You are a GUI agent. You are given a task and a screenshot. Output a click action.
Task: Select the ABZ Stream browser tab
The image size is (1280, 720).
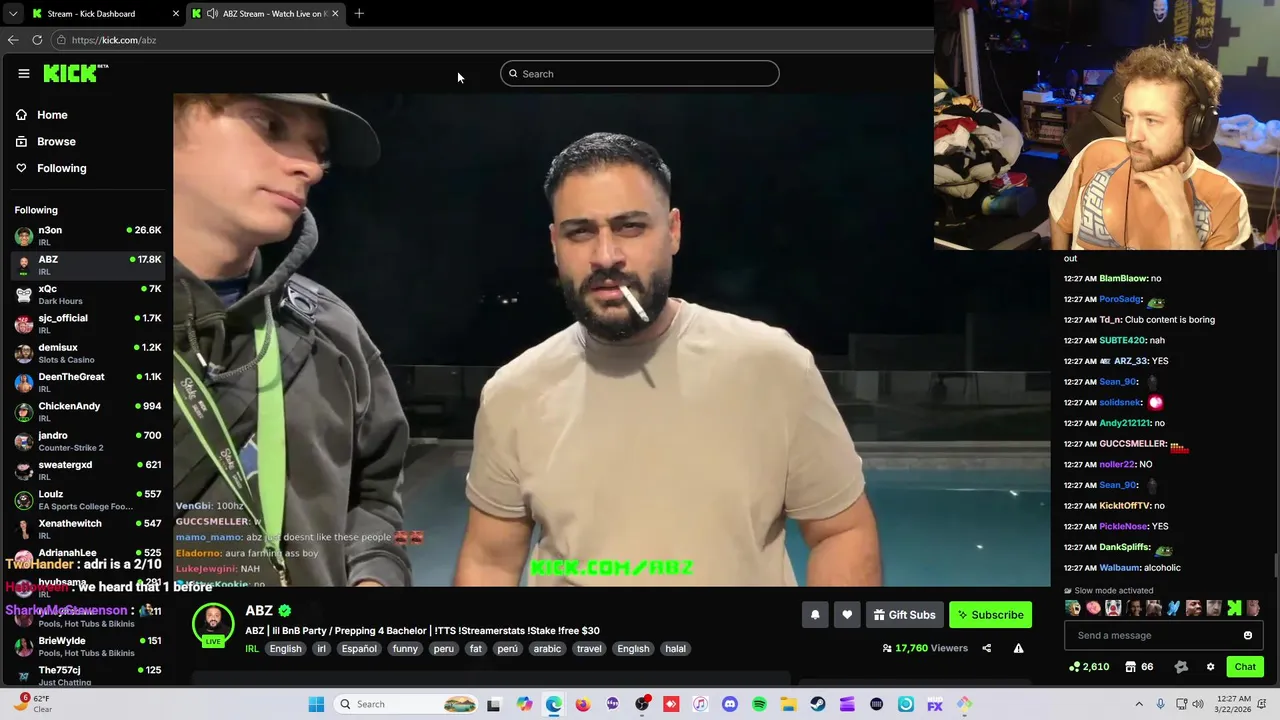[264, 14]
